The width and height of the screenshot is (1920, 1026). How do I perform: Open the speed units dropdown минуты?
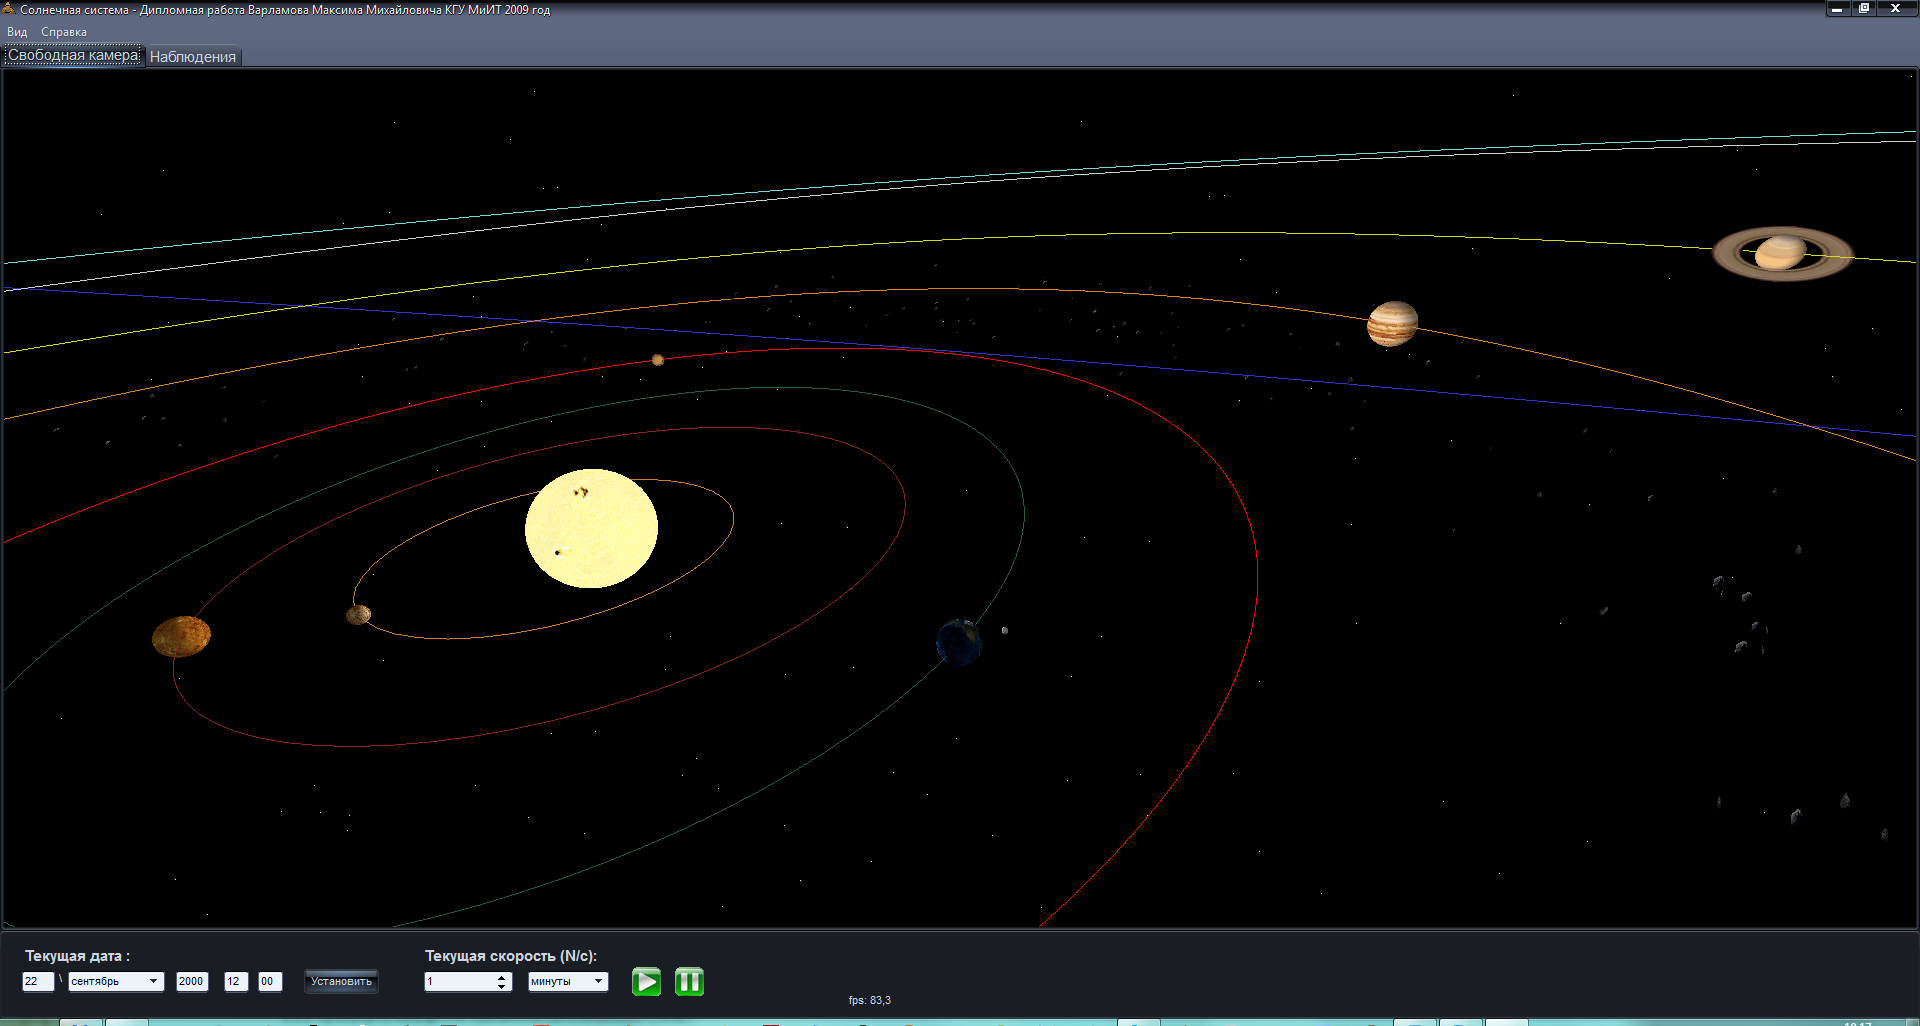(568, 981)
